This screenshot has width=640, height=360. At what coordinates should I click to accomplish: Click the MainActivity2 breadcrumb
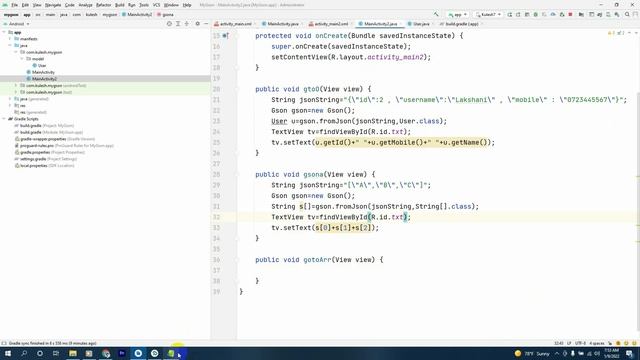click(137, 15)
